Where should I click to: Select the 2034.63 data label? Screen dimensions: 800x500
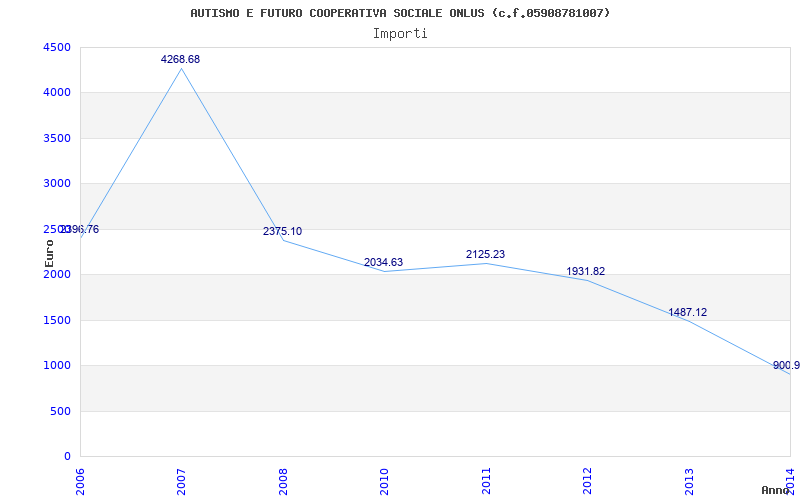384,262
